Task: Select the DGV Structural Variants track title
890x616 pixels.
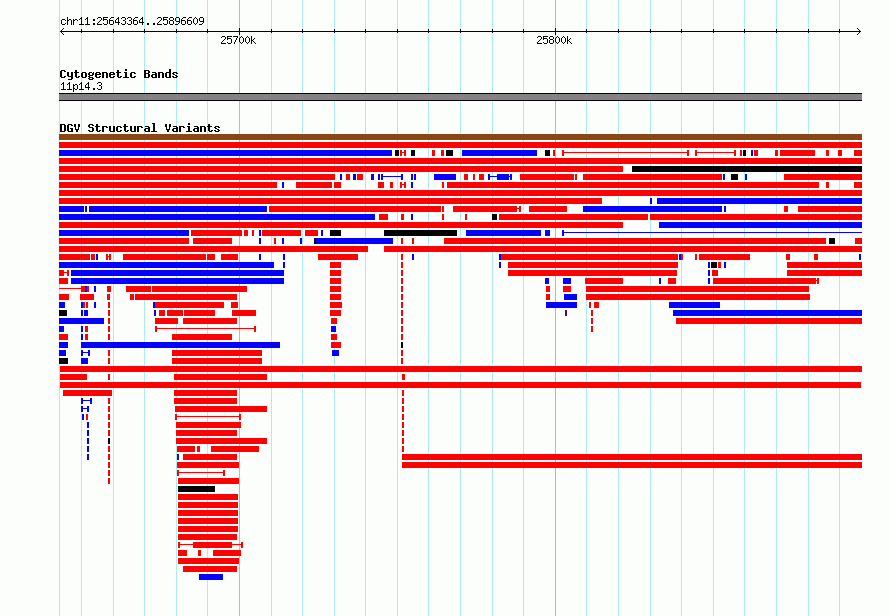Action: click(x=140, y=128)
